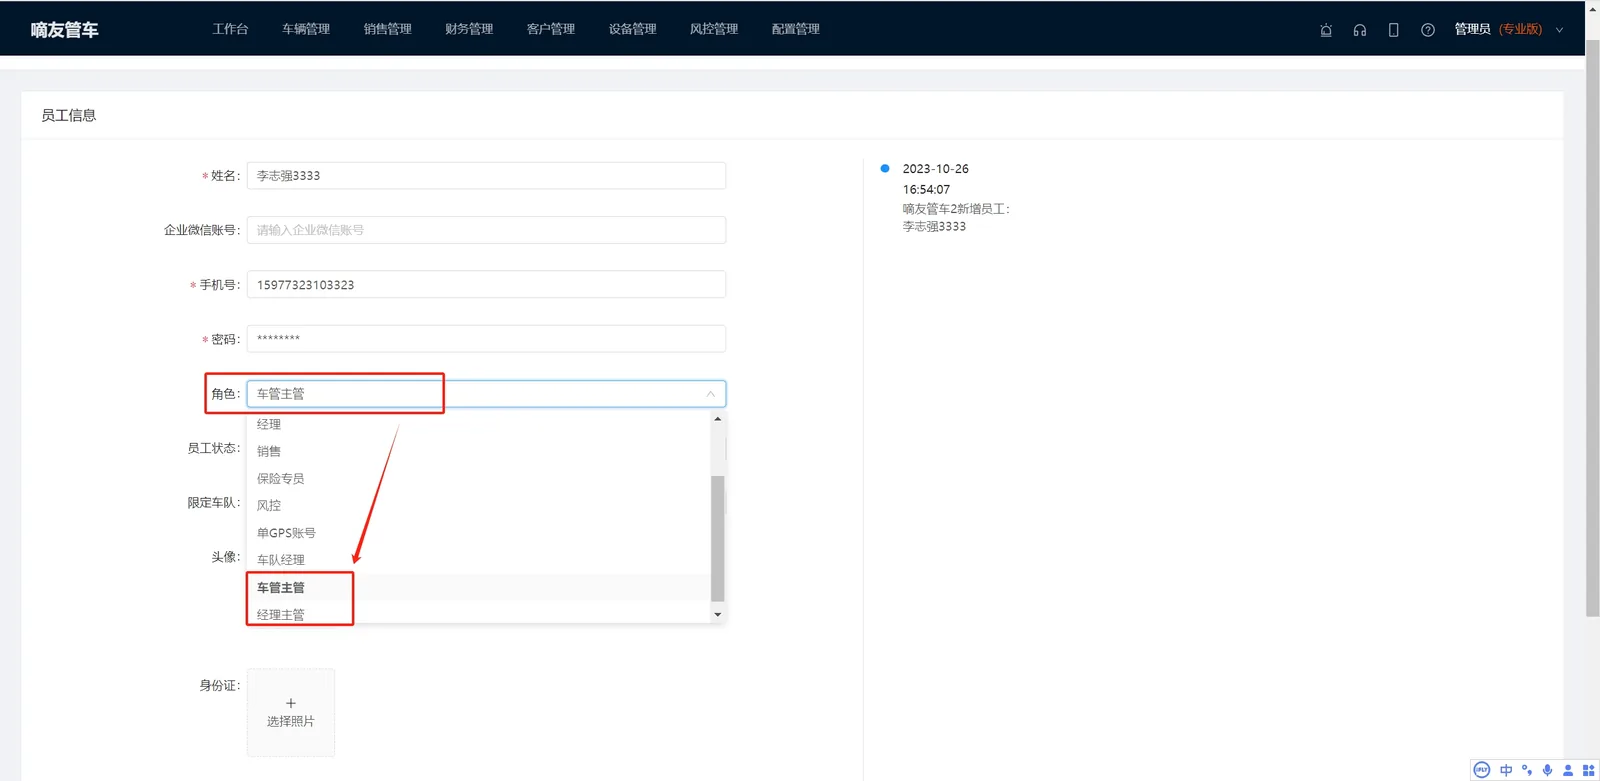Click the help question mark icon
Image resolution: width=1600 pixels, height=781 pixels.
click(x=1428, y=30)
